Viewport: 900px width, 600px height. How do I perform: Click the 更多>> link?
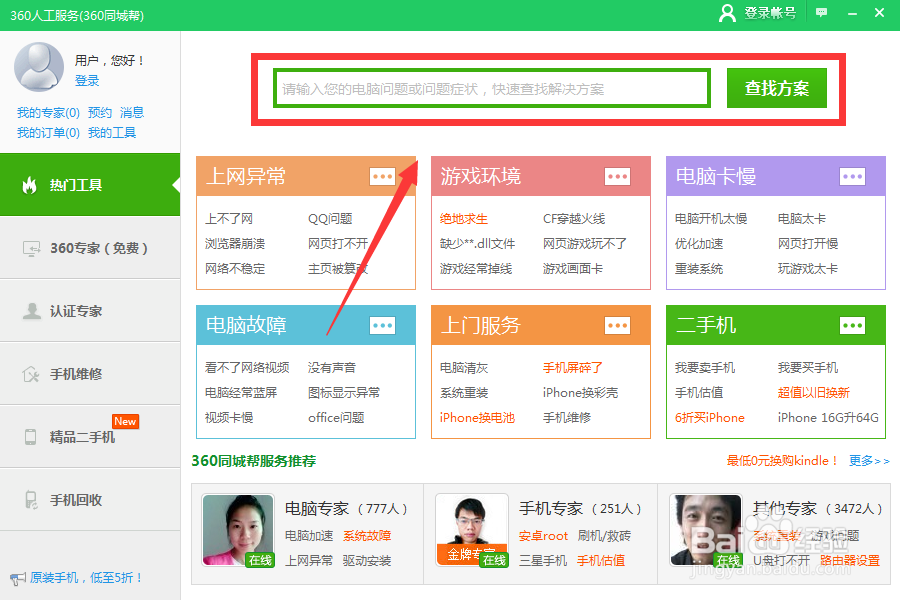point(869,460)
